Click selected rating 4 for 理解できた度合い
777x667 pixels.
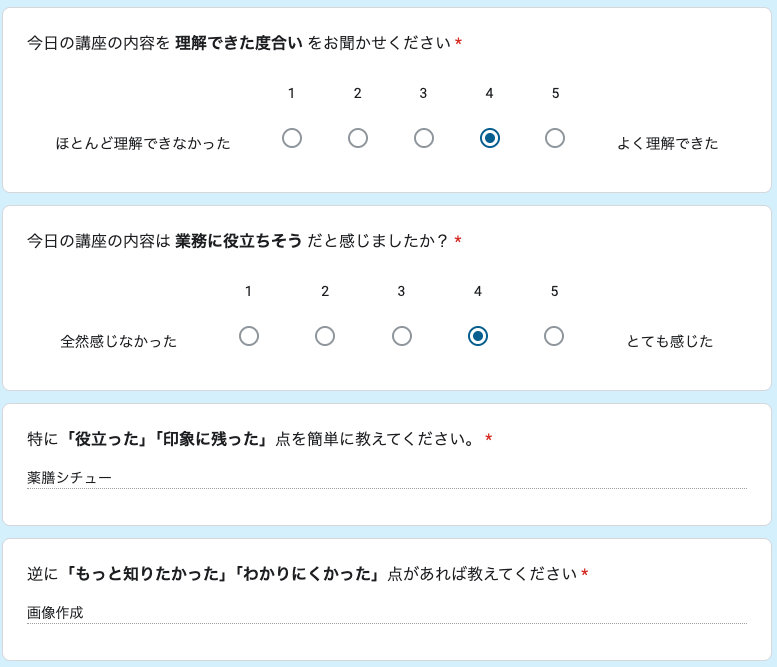pos(490,138)
